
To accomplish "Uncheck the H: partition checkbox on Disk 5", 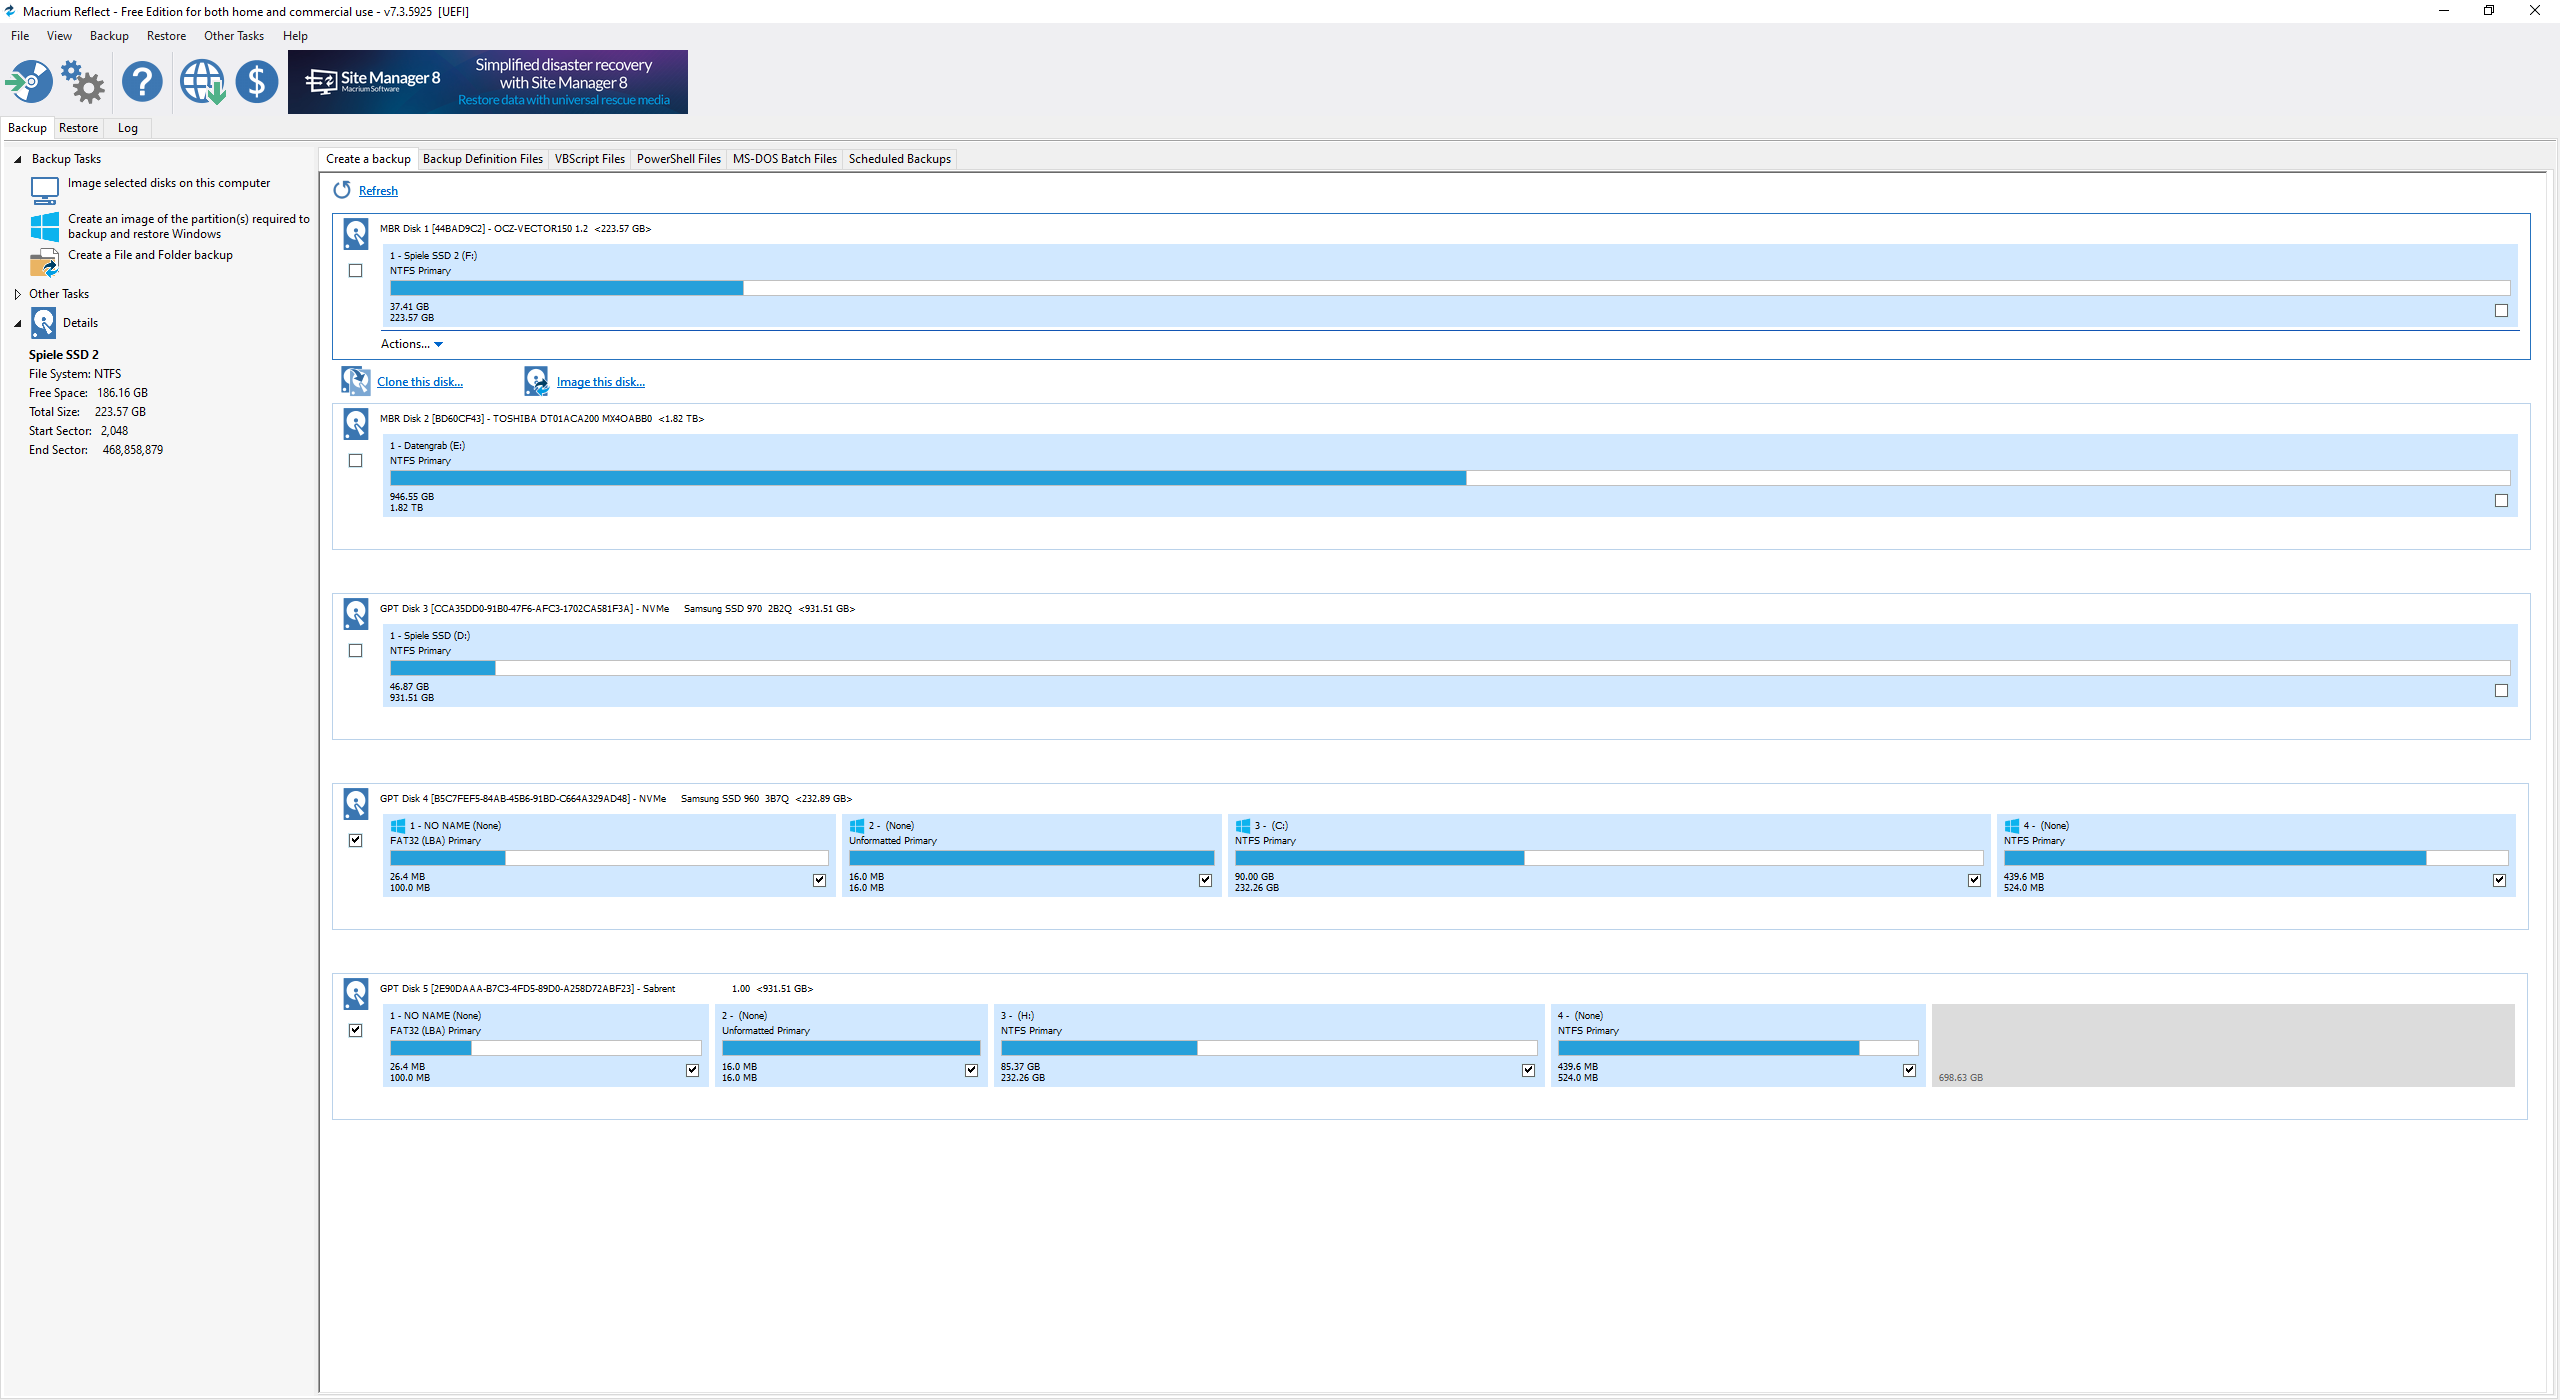I will [x=1528, y=1070].
